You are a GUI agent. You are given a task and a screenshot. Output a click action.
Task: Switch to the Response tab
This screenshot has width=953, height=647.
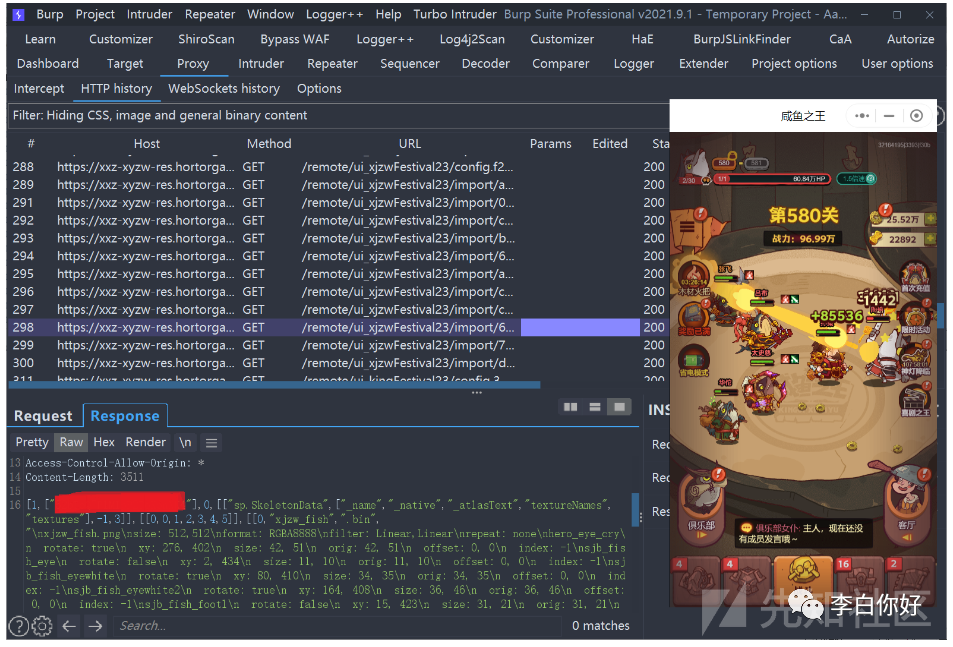125,416
